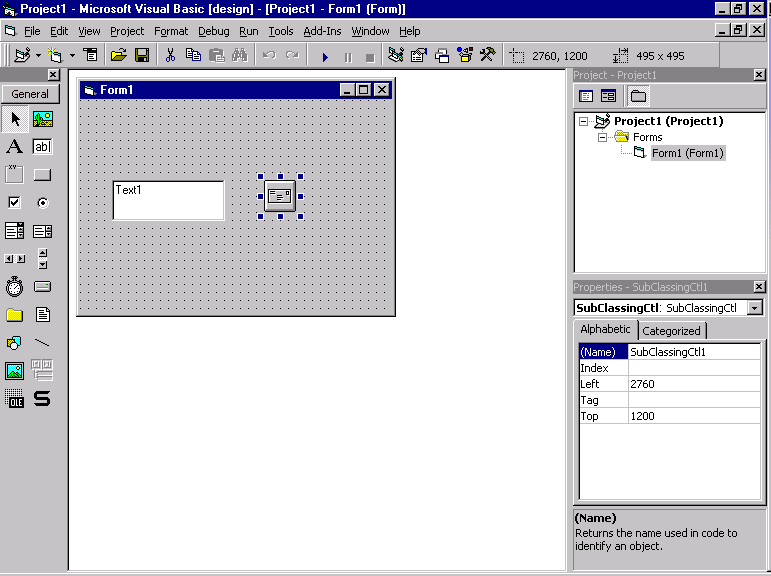
Task: Click the Copy toolbar icon
Action: click(x=193, y=55)
